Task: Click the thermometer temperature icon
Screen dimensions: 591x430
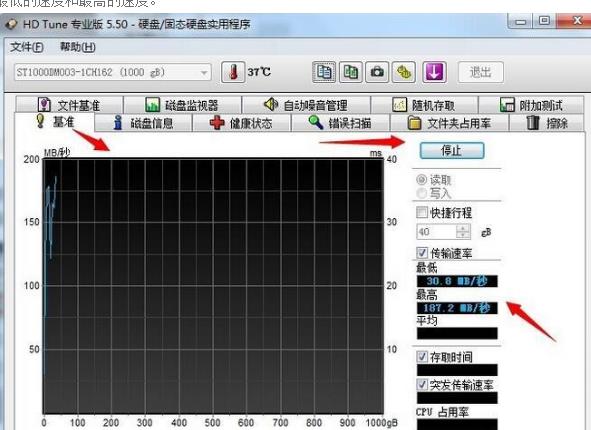Action: (233, 72)
